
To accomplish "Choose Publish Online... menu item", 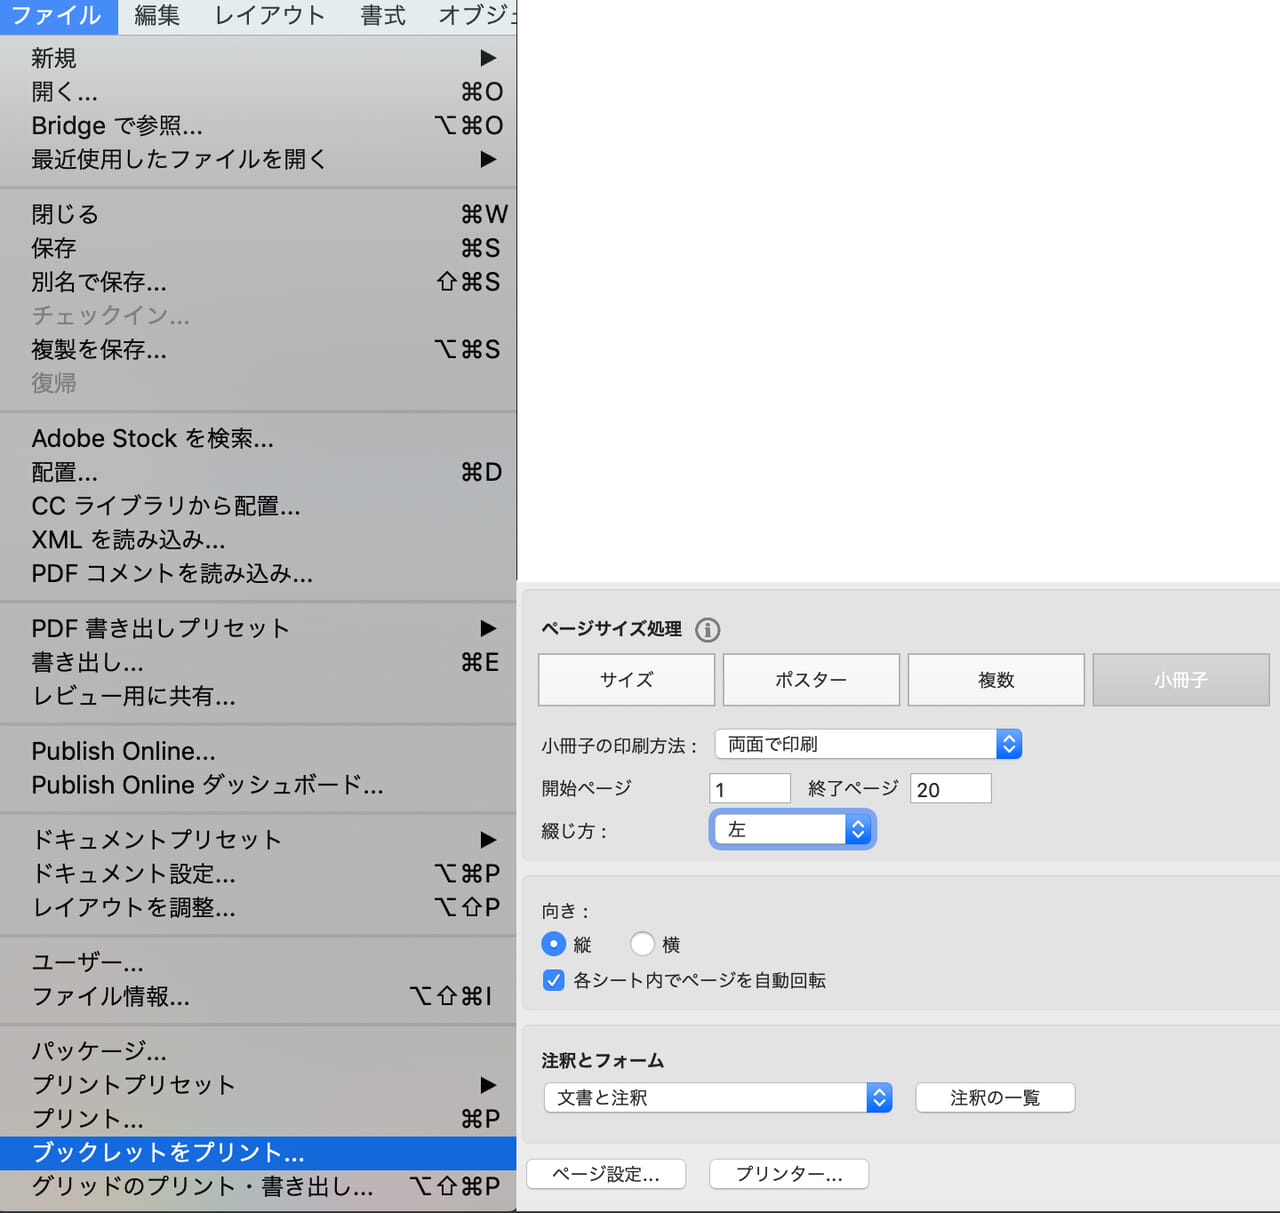I will pyautogui.click(x=258, y=751).
